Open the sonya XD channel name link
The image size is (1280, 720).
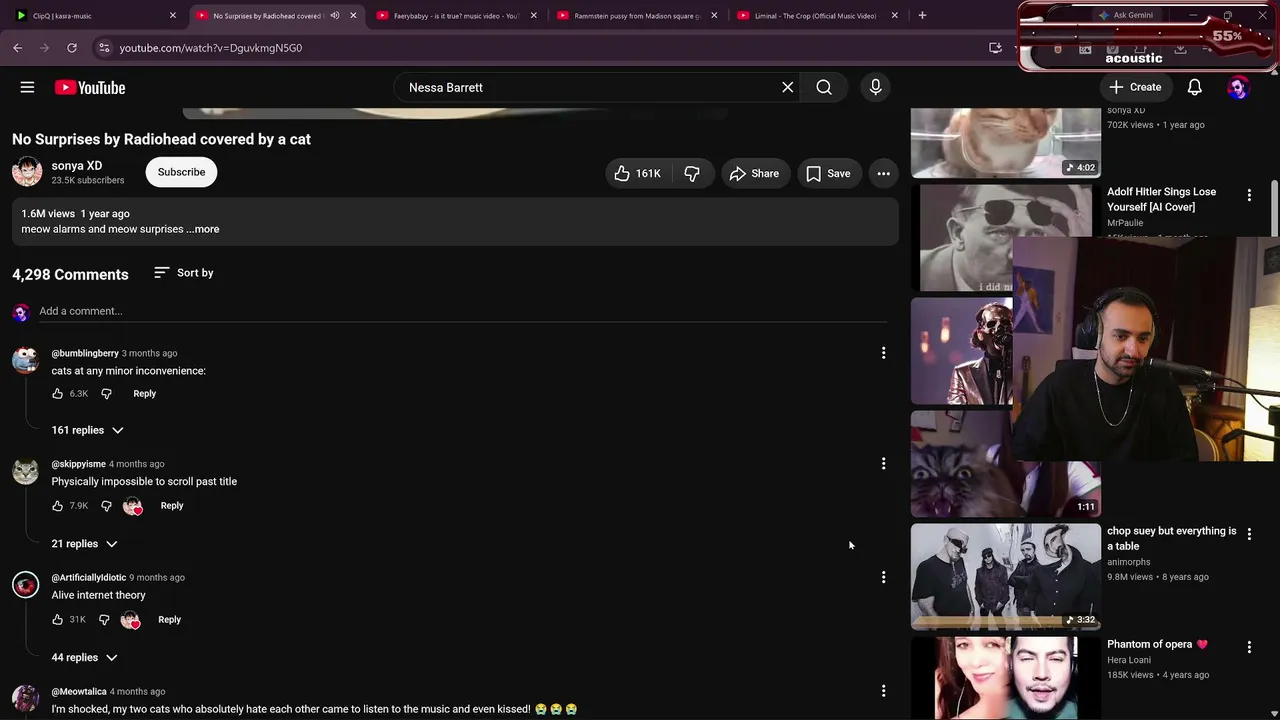pyautogui.click(x=77, y=165)
